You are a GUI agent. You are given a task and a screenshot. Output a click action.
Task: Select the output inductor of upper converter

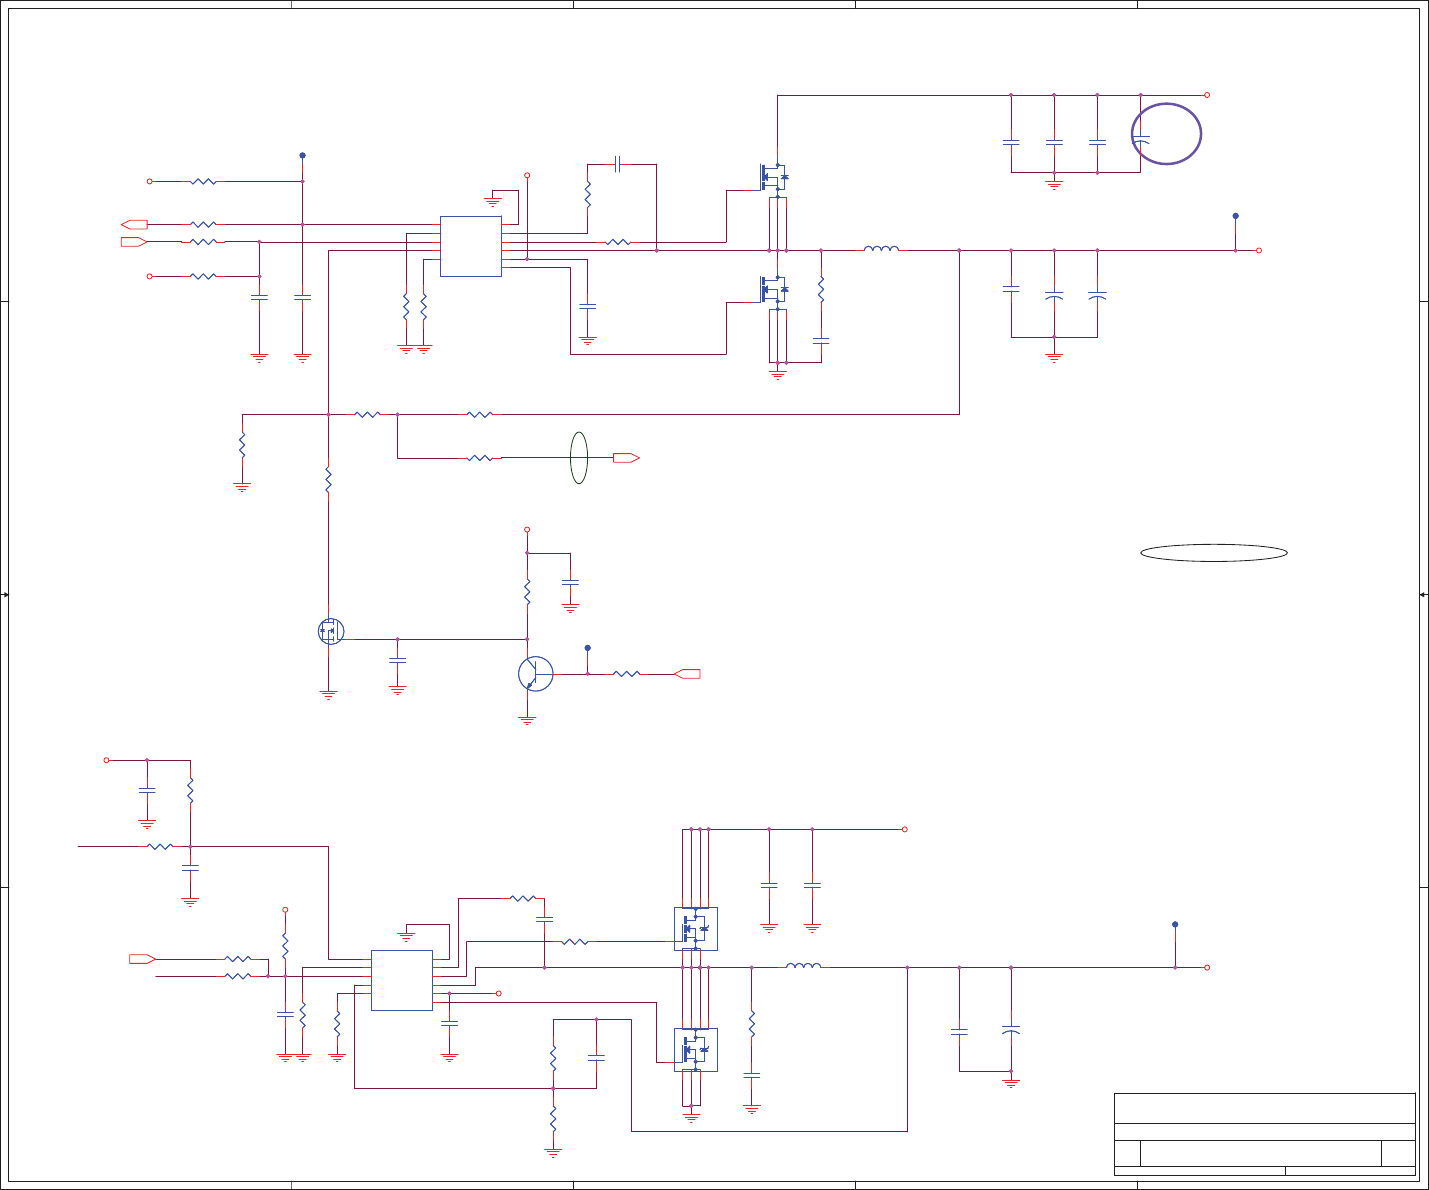pyautogui.click(x=881, y=249)
